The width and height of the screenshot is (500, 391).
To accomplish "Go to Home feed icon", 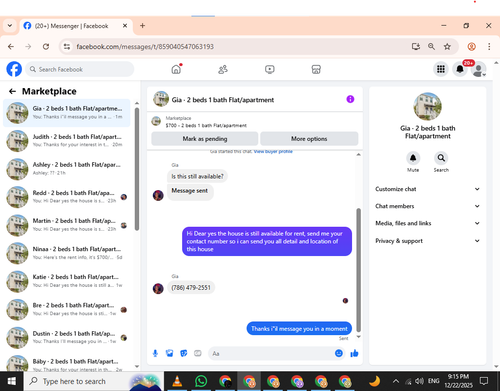I will pyautogui.click(x=176, y=69).
